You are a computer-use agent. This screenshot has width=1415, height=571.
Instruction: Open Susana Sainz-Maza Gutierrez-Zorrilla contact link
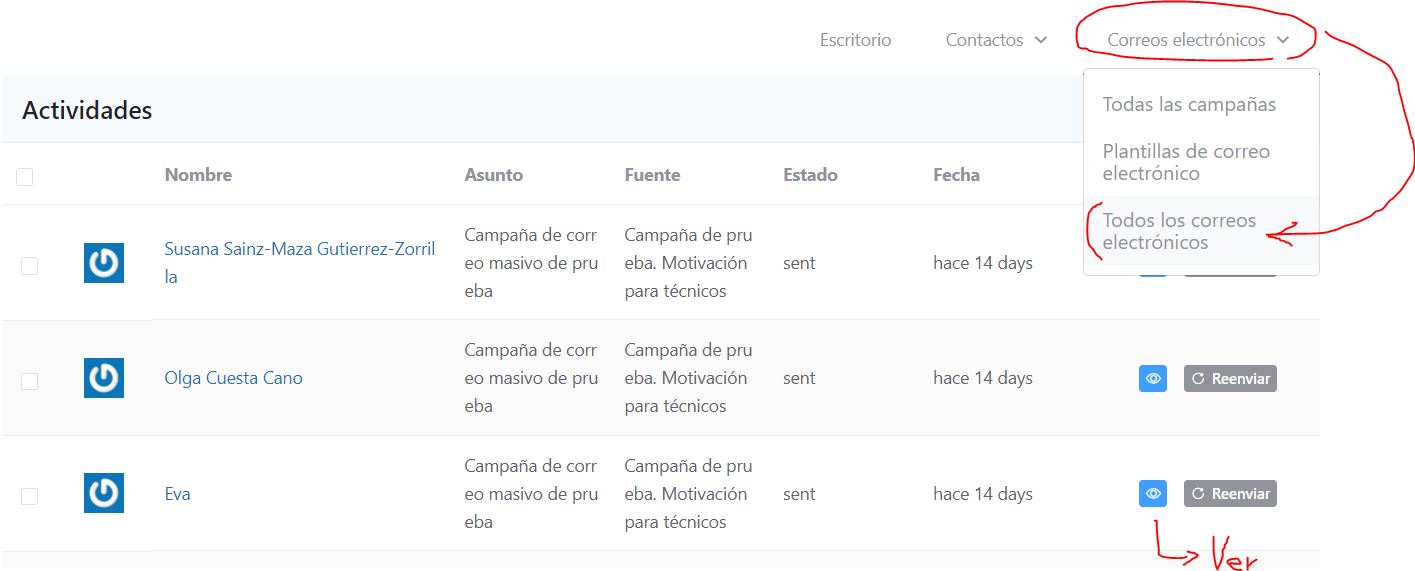(299, 250)
